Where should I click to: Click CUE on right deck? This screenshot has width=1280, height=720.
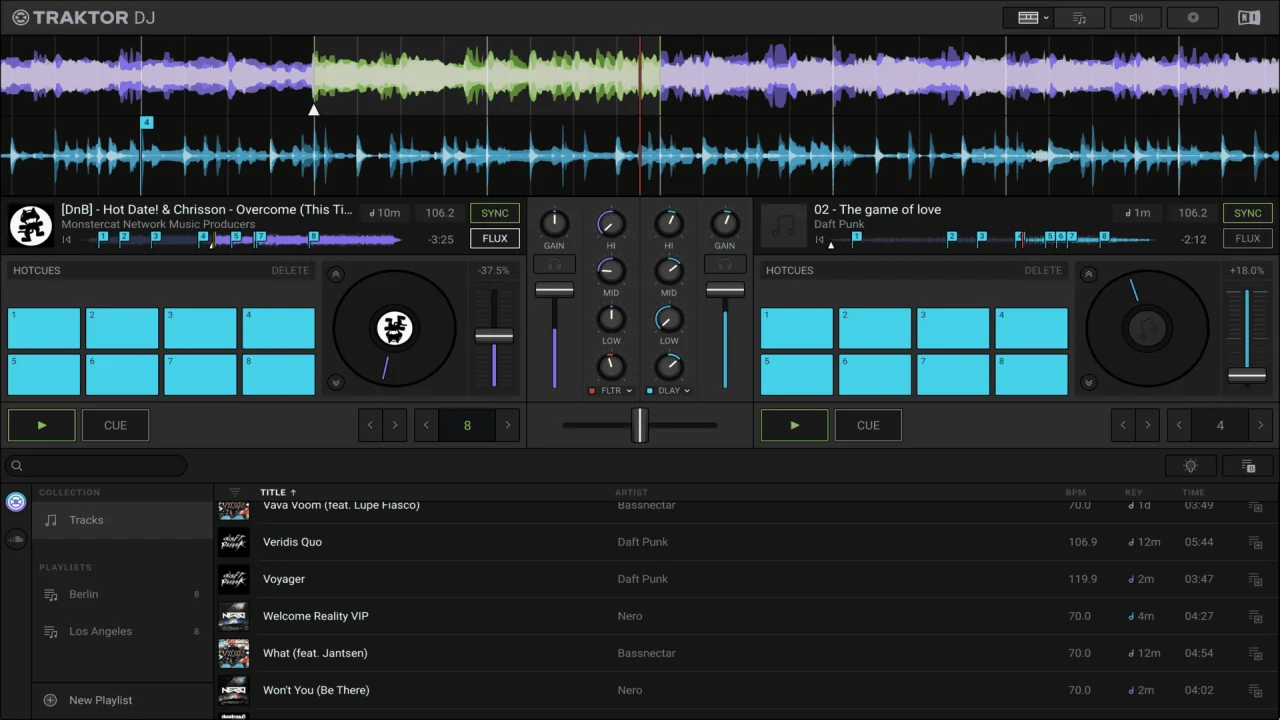(868, 425)
